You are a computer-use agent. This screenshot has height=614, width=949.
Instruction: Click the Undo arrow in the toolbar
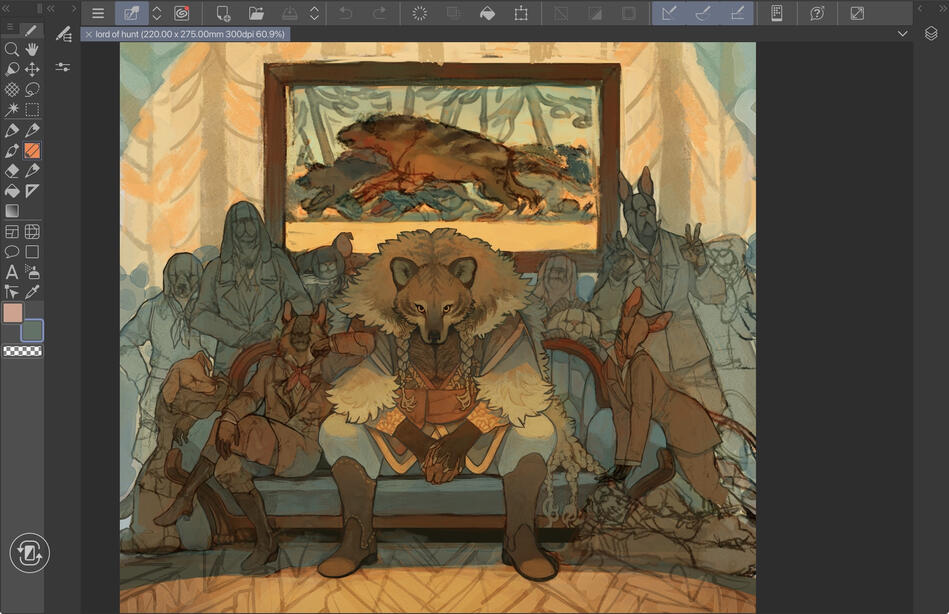[x=345, y=13]
